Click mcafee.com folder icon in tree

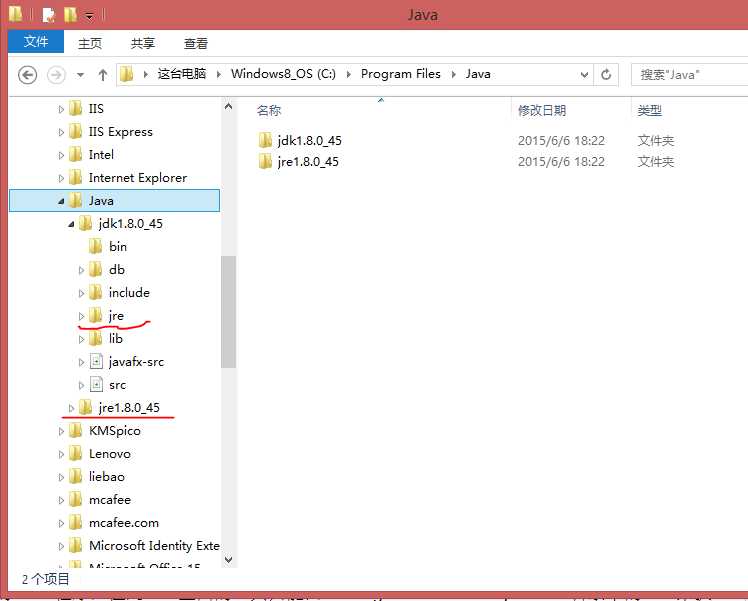(75, 522)
